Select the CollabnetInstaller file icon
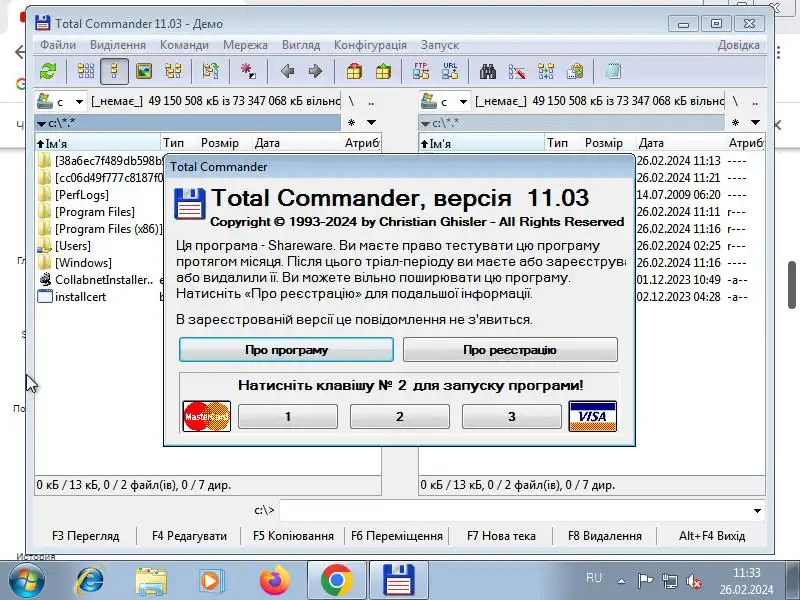 (45, 280)
